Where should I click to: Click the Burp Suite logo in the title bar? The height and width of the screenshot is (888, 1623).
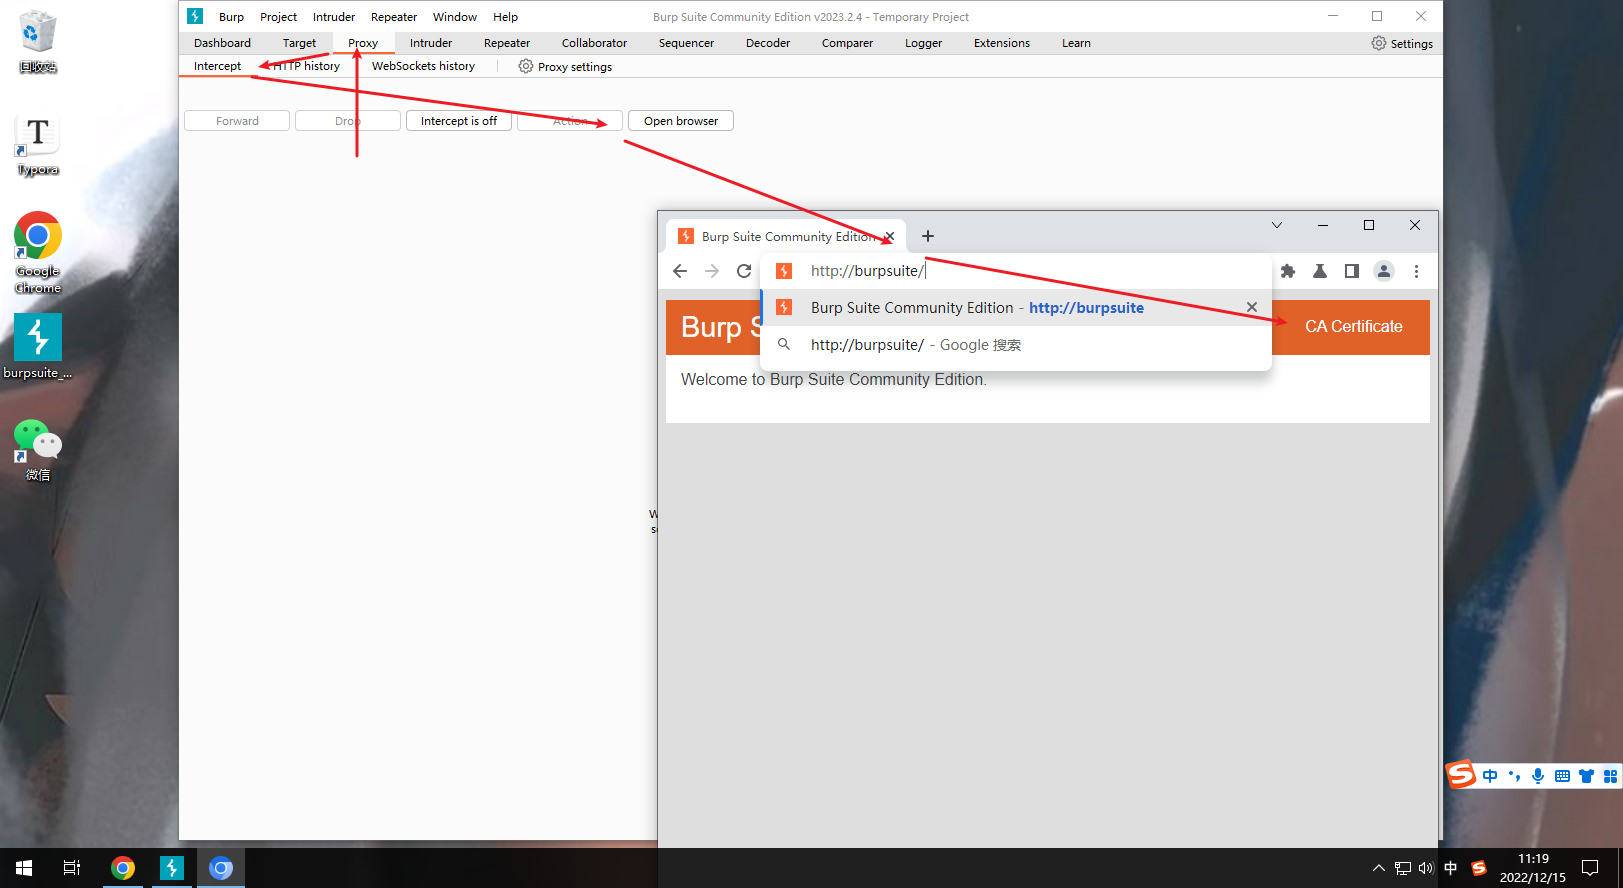[195, 16]
